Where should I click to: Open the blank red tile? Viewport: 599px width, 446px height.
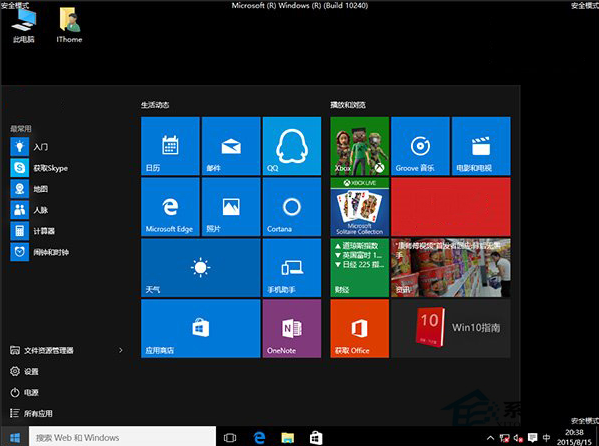[451, 207]
